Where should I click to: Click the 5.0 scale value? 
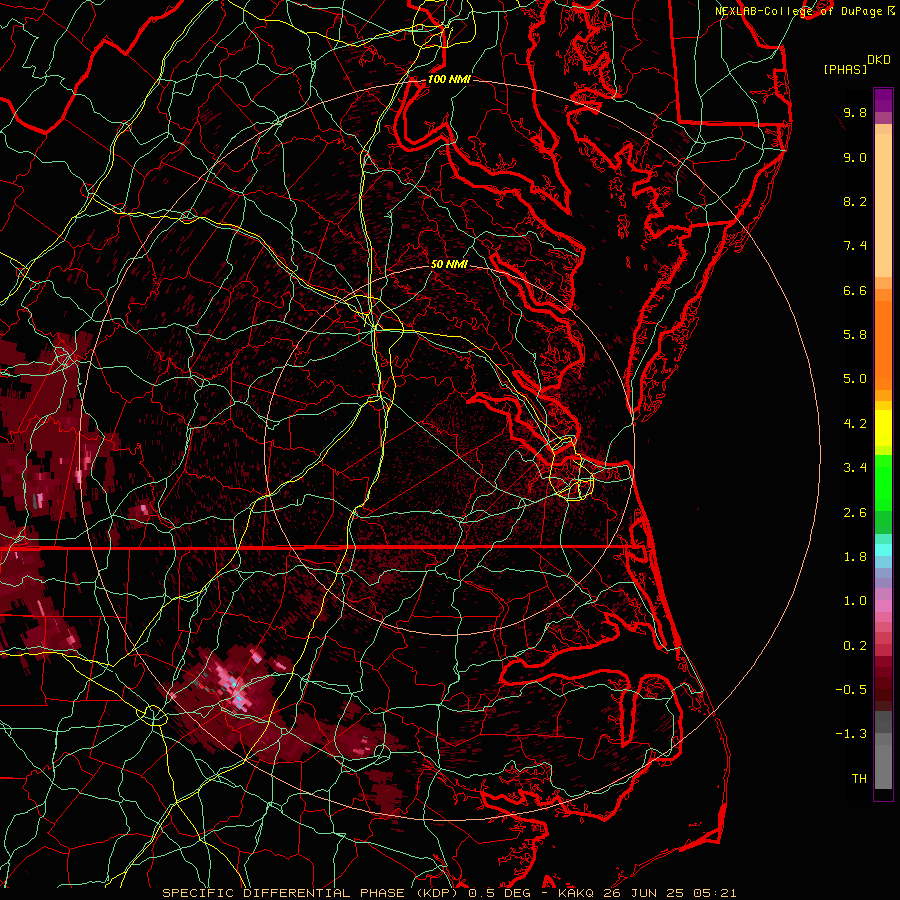(855, 379)
